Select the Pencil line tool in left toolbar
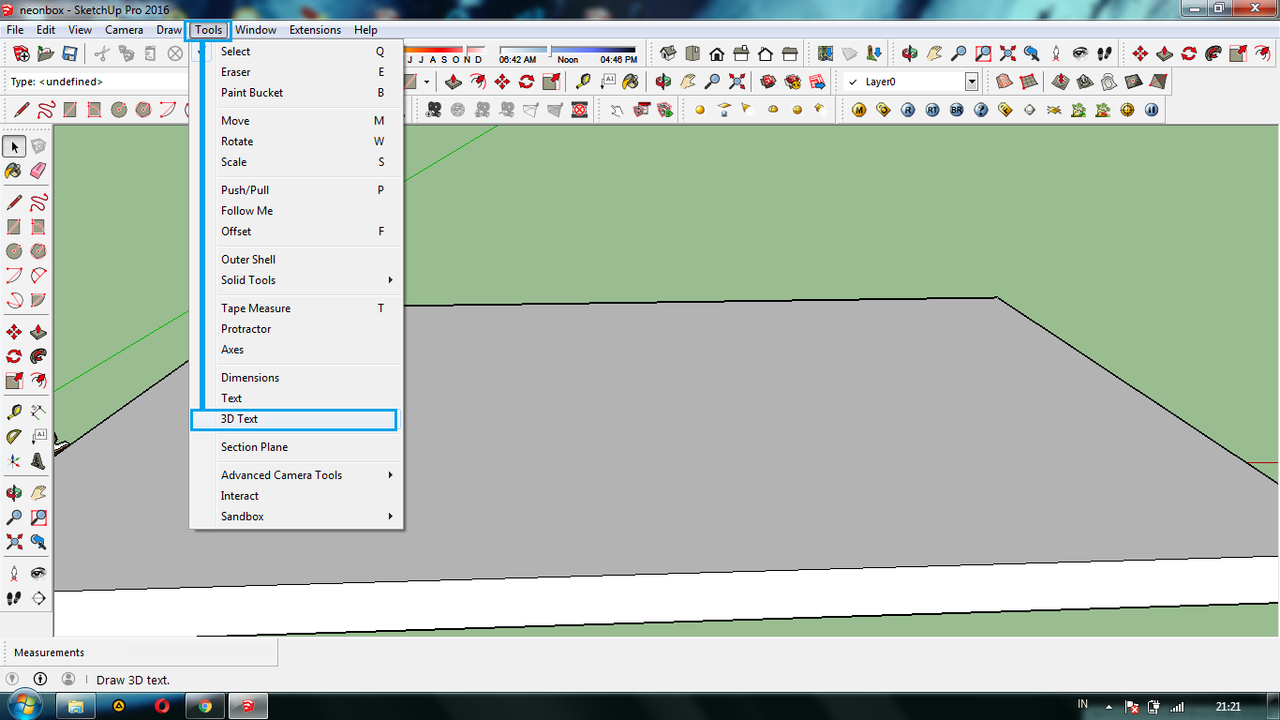The width and height of the screenshot is (1280, 720). coord(14,203)
